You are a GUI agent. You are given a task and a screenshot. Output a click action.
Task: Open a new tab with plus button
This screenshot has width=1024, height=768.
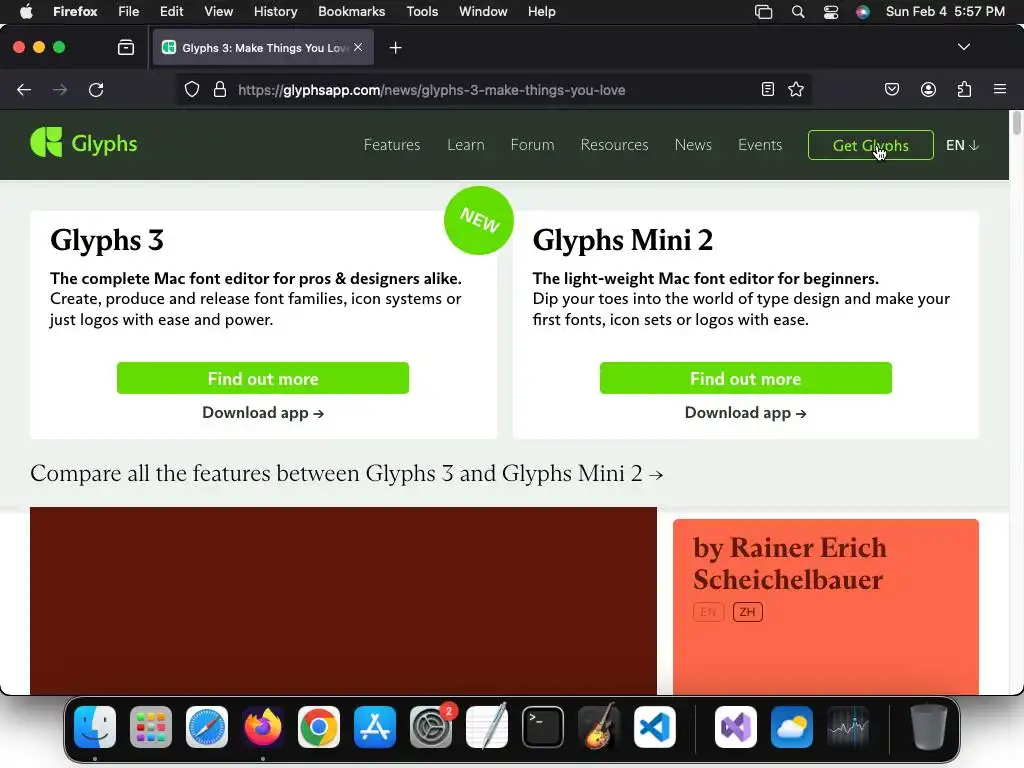pos(395,48)
